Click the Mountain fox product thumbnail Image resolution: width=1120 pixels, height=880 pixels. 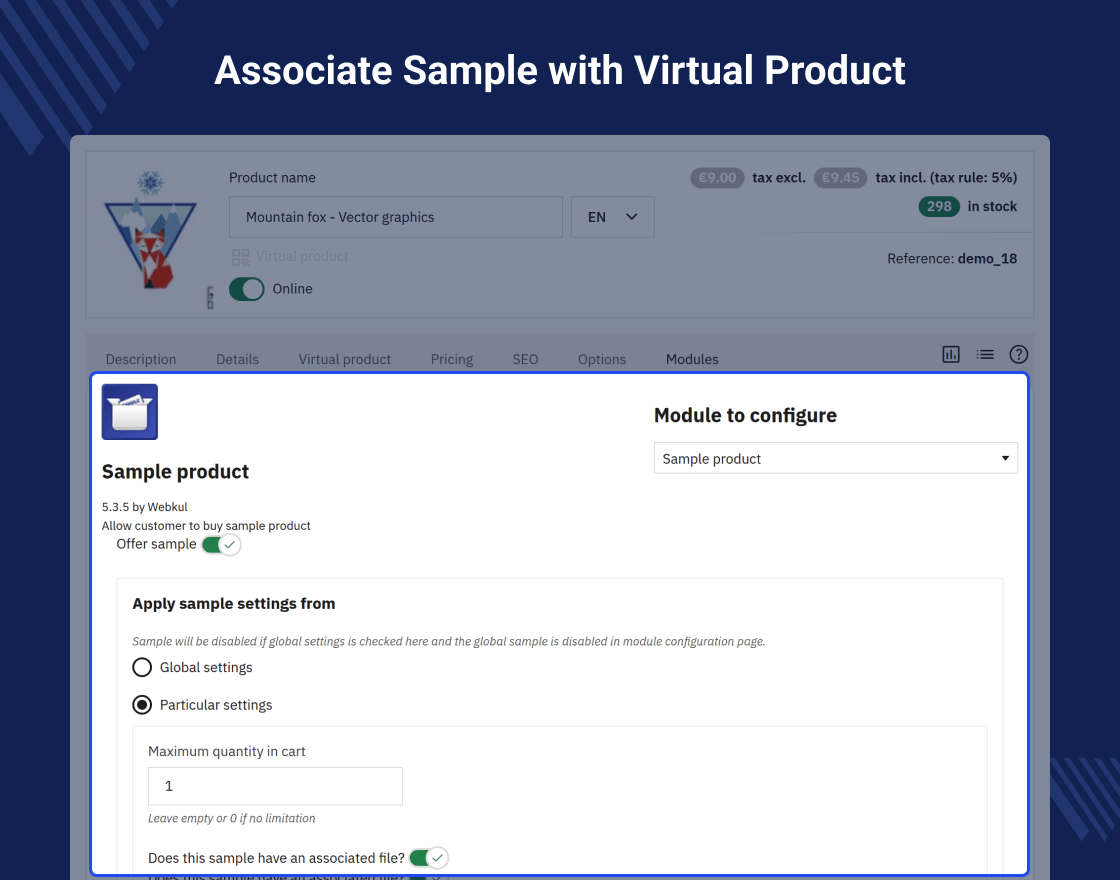[151, 230]
